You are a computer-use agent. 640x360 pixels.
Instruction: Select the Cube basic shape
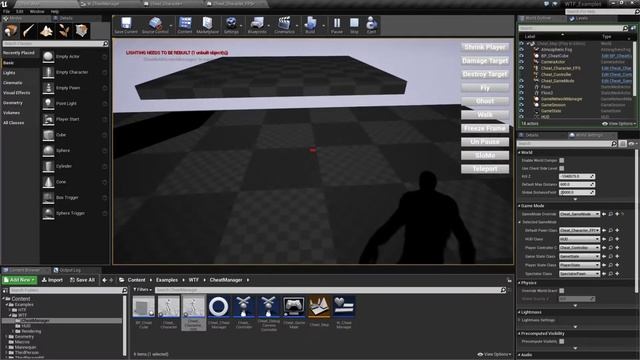75,135
